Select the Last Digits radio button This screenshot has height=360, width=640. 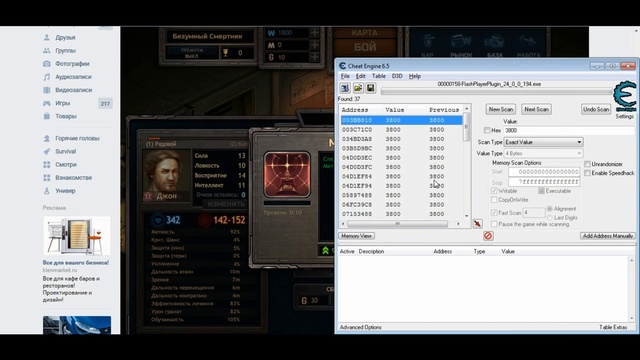pos(550,218)
